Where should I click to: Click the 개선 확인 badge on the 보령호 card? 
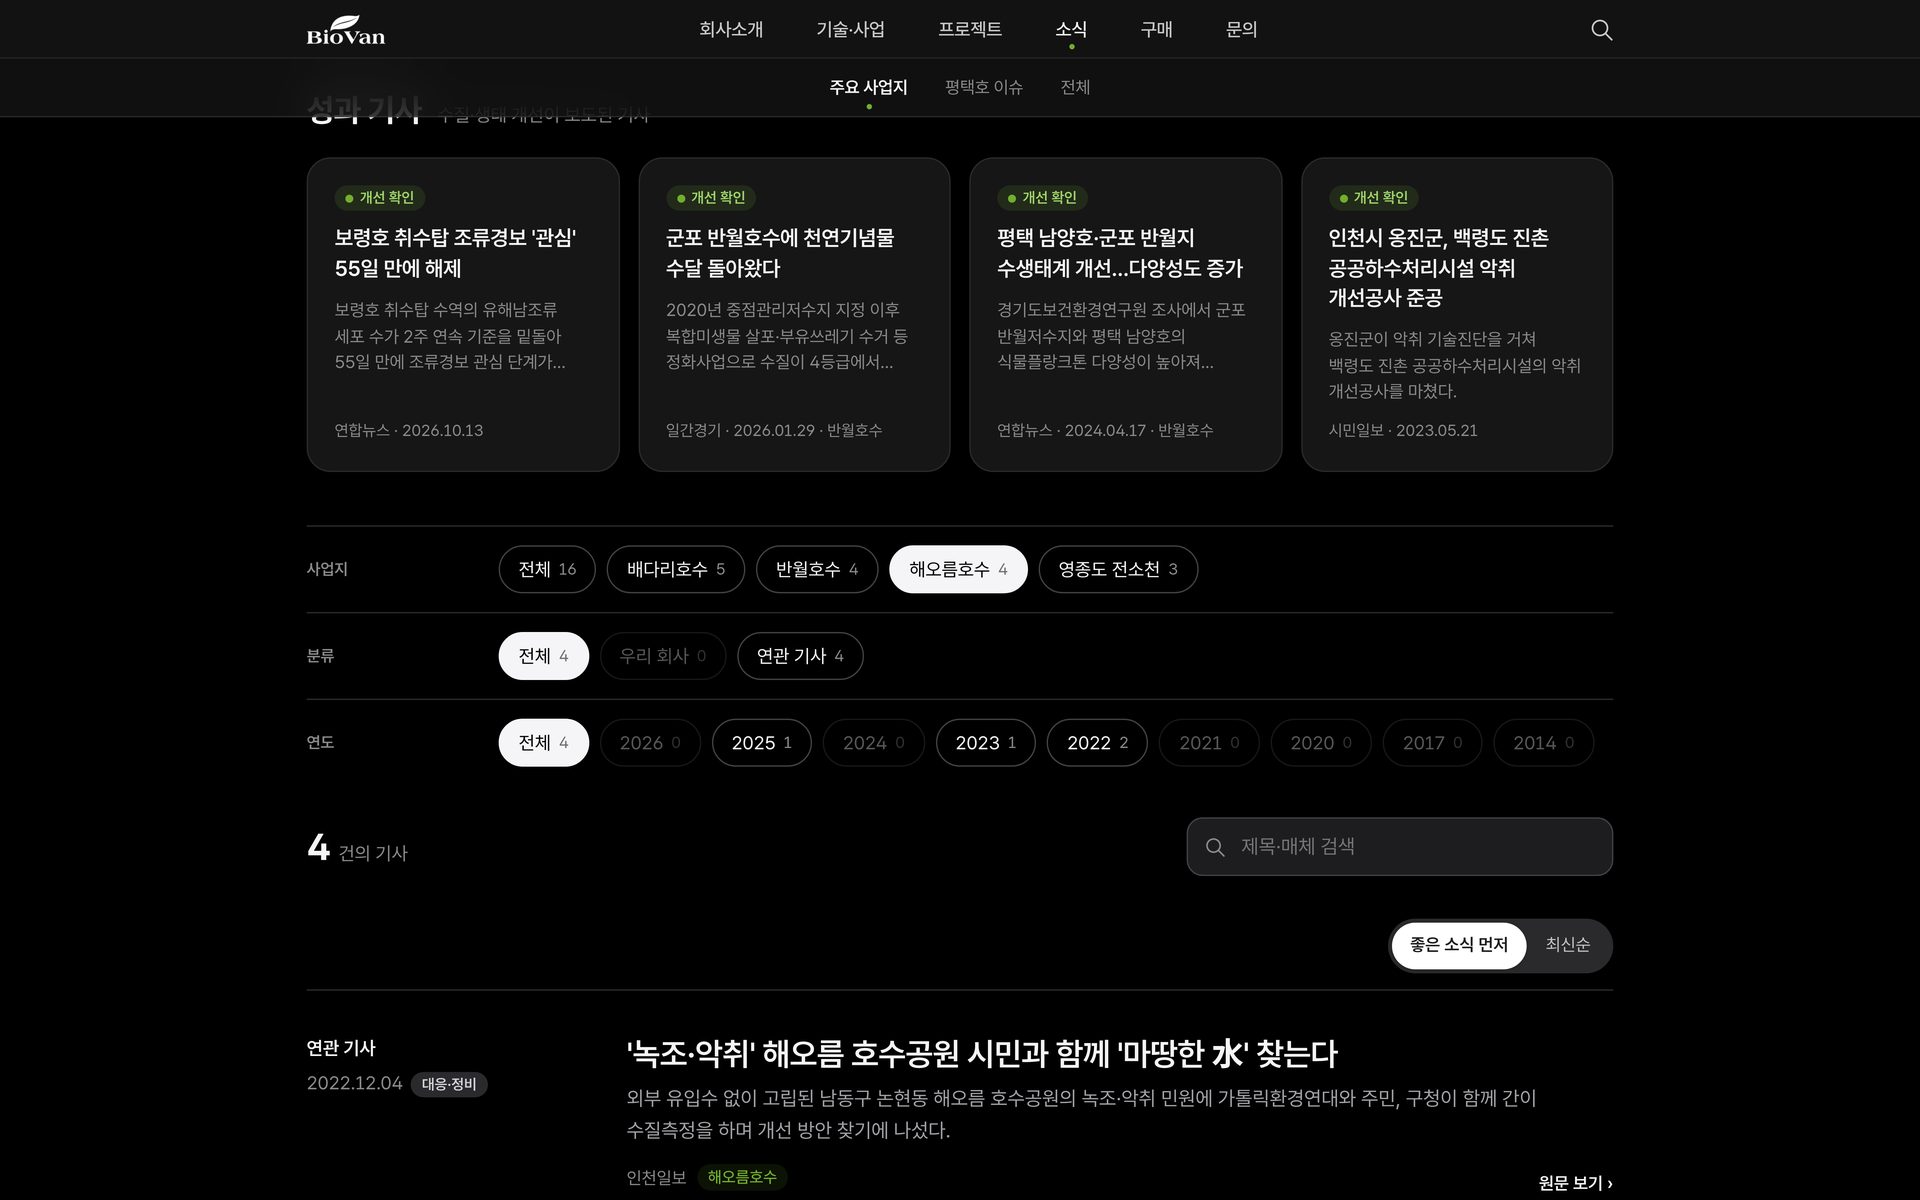click(x=379, y=198)
